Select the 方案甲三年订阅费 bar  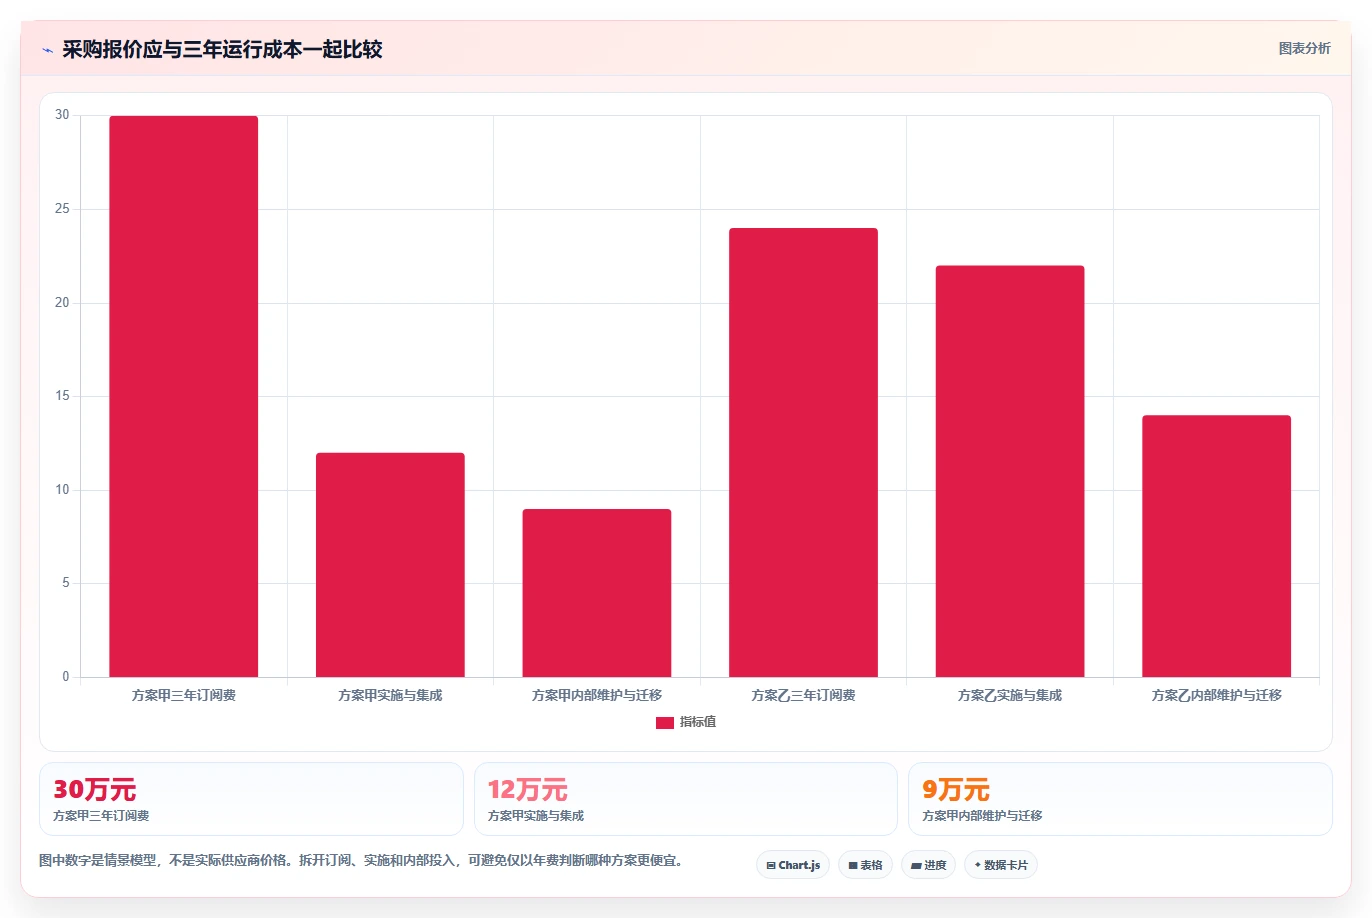pyautogui.click(x=184, y=396)
